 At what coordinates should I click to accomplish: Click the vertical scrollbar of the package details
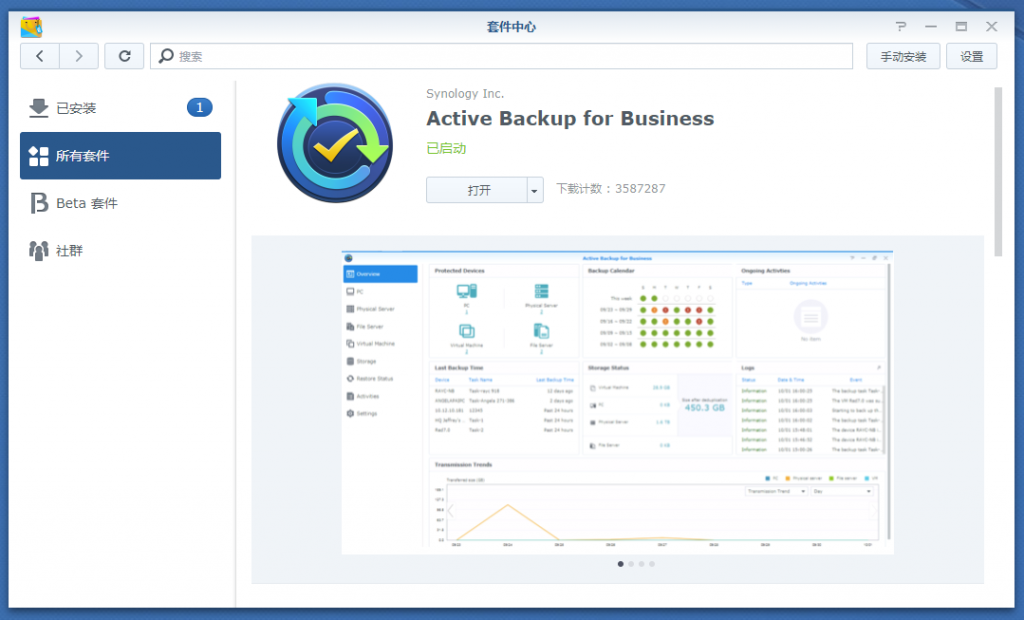point(998,172)
